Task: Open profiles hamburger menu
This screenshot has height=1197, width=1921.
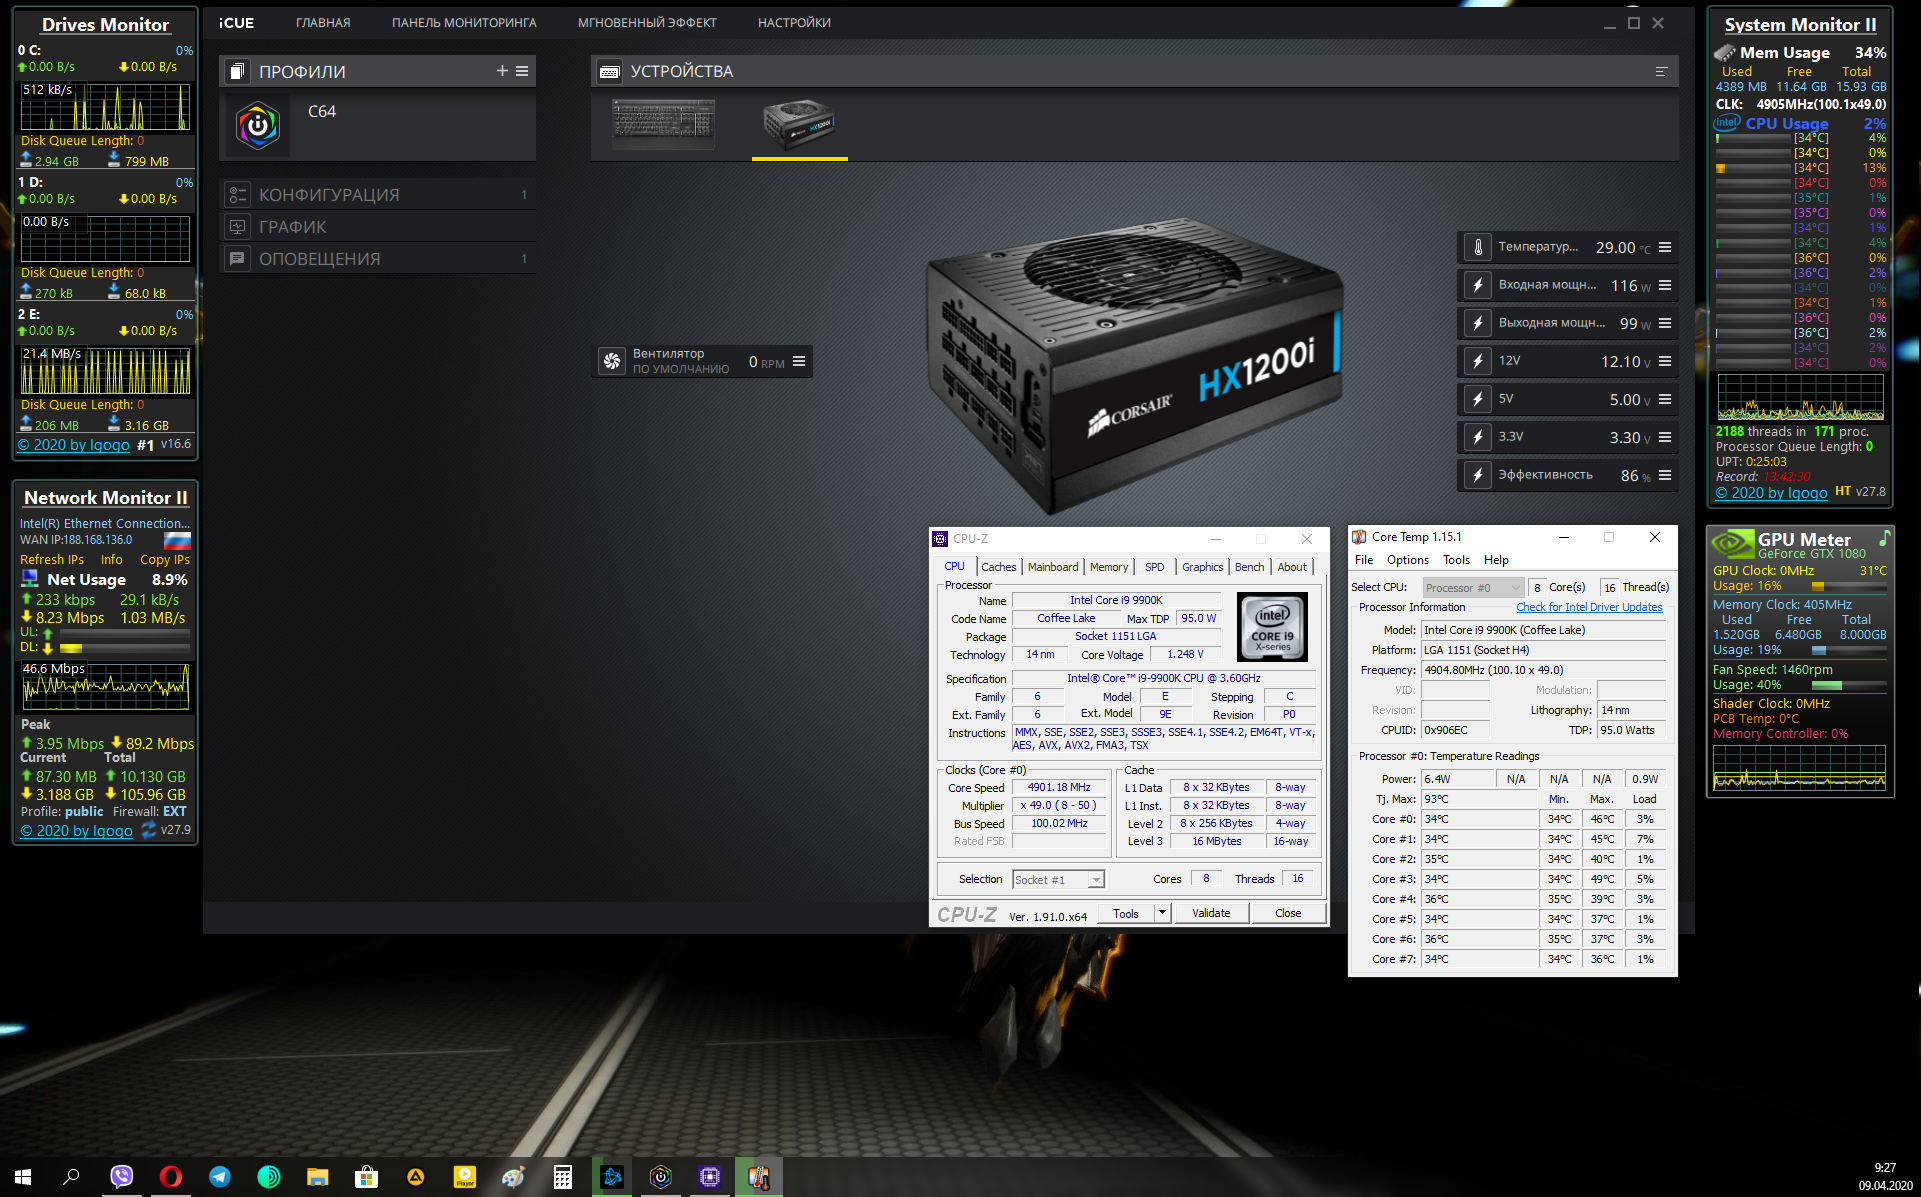Action: (x=522, y=71)
